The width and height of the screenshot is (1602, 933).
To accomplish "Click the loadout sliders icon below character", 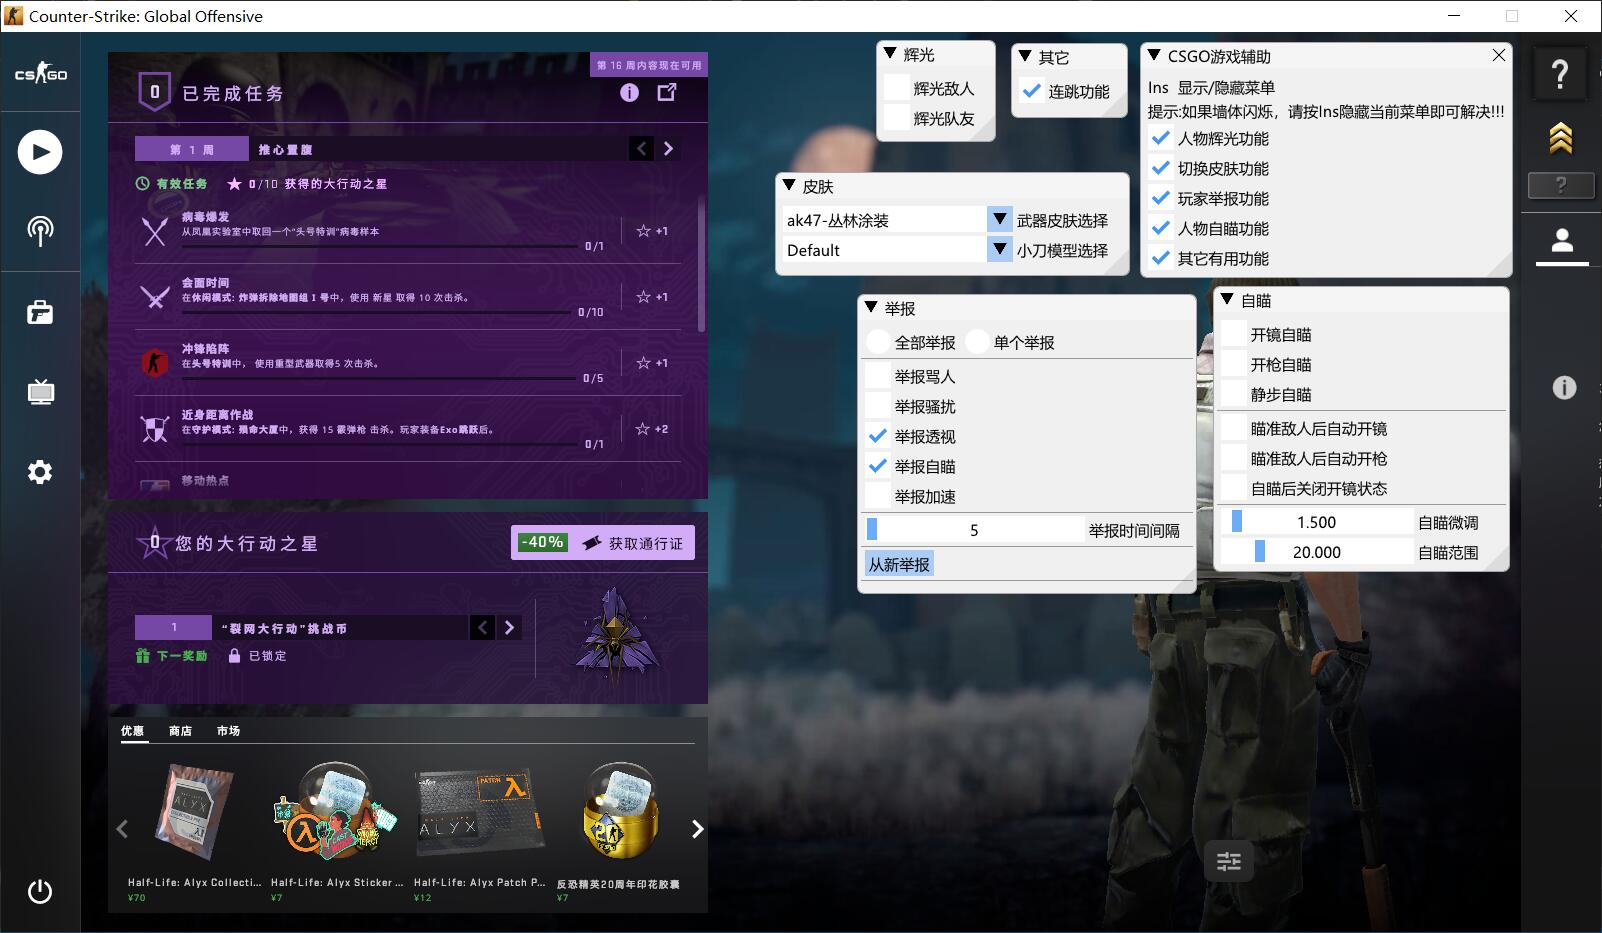I will (x=1229, y=861).
